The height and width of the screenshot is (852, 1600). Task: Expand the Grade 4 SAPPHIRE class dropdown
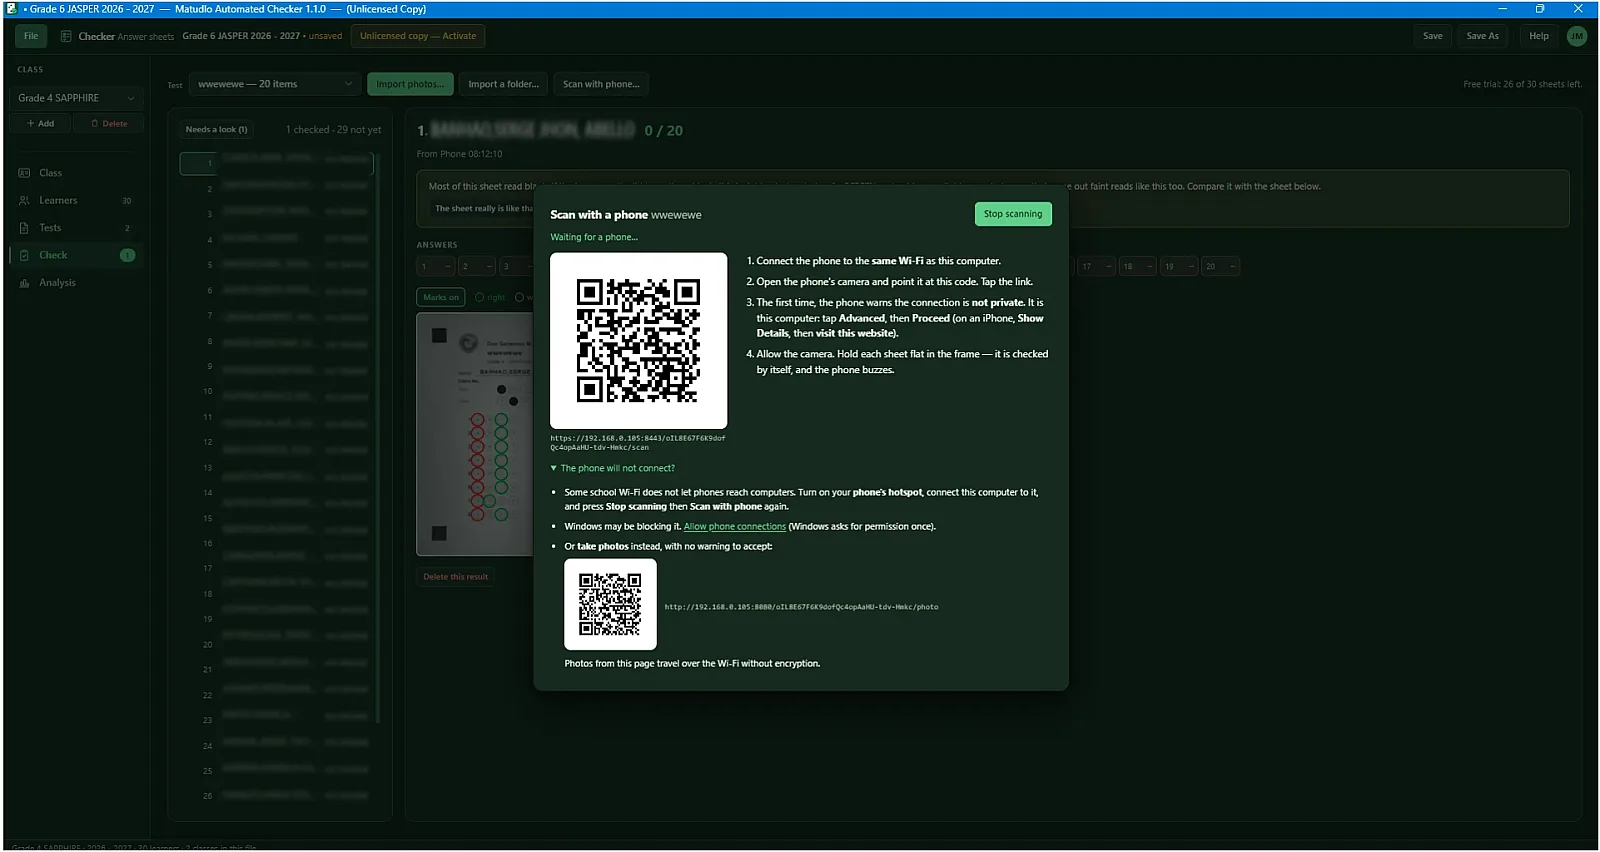(x=76, y=98)
